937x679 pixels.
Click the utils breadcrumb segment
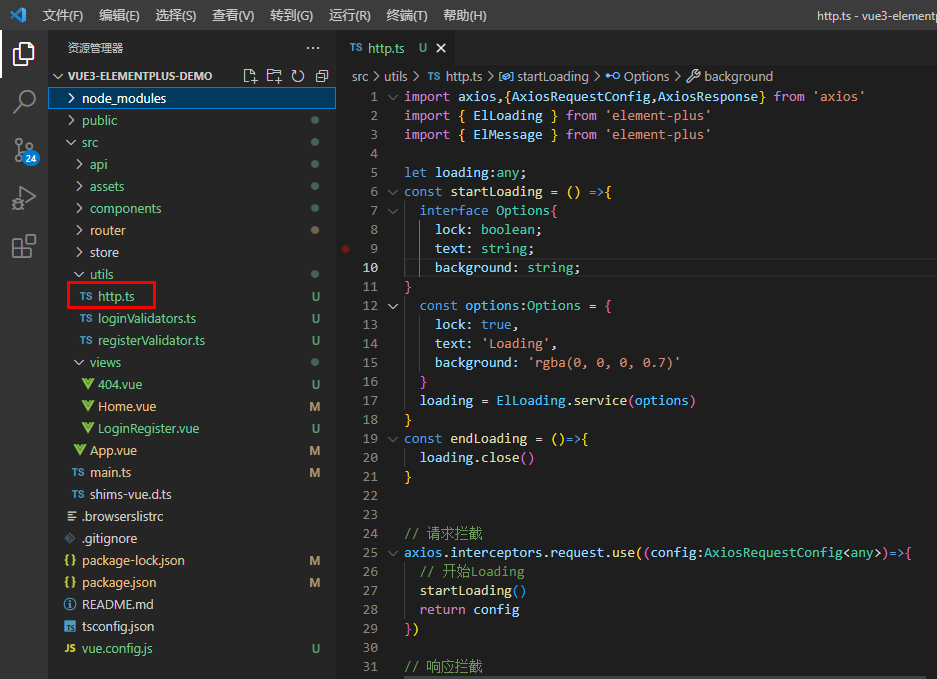396,76
